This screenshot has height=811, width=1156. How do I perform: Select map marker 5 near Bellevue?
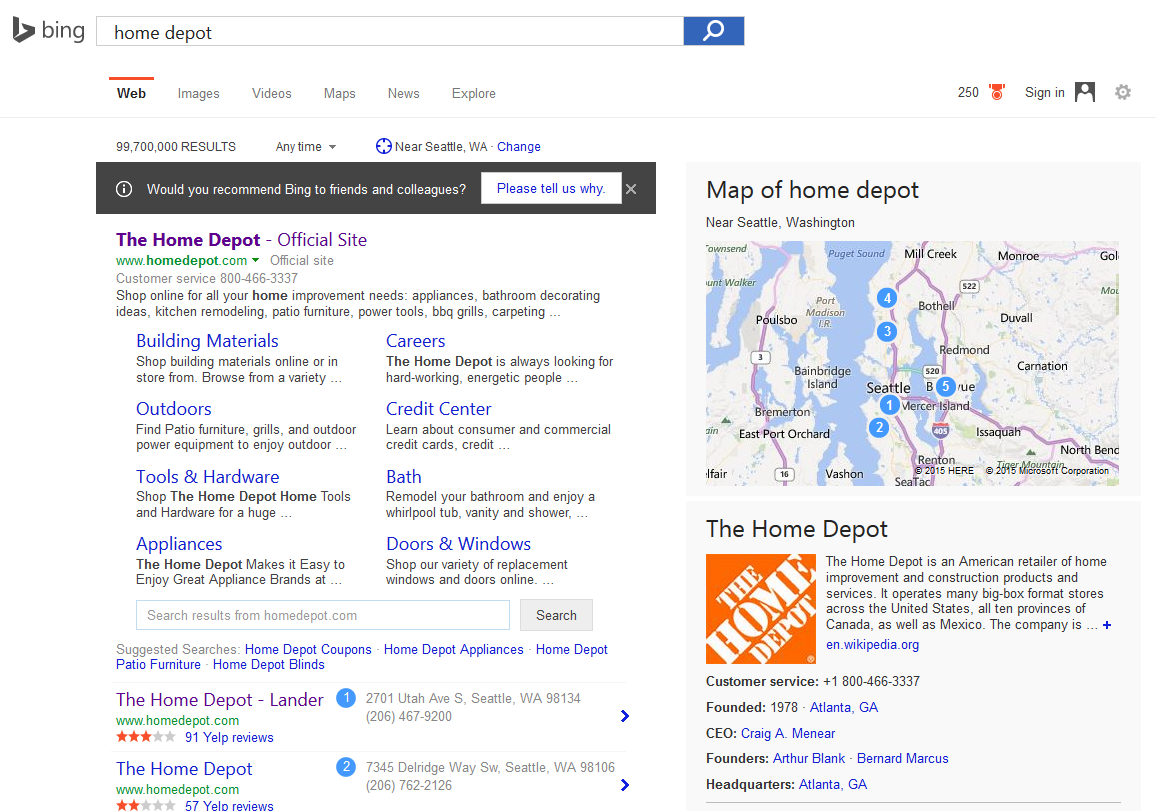[x=945, y=385]
